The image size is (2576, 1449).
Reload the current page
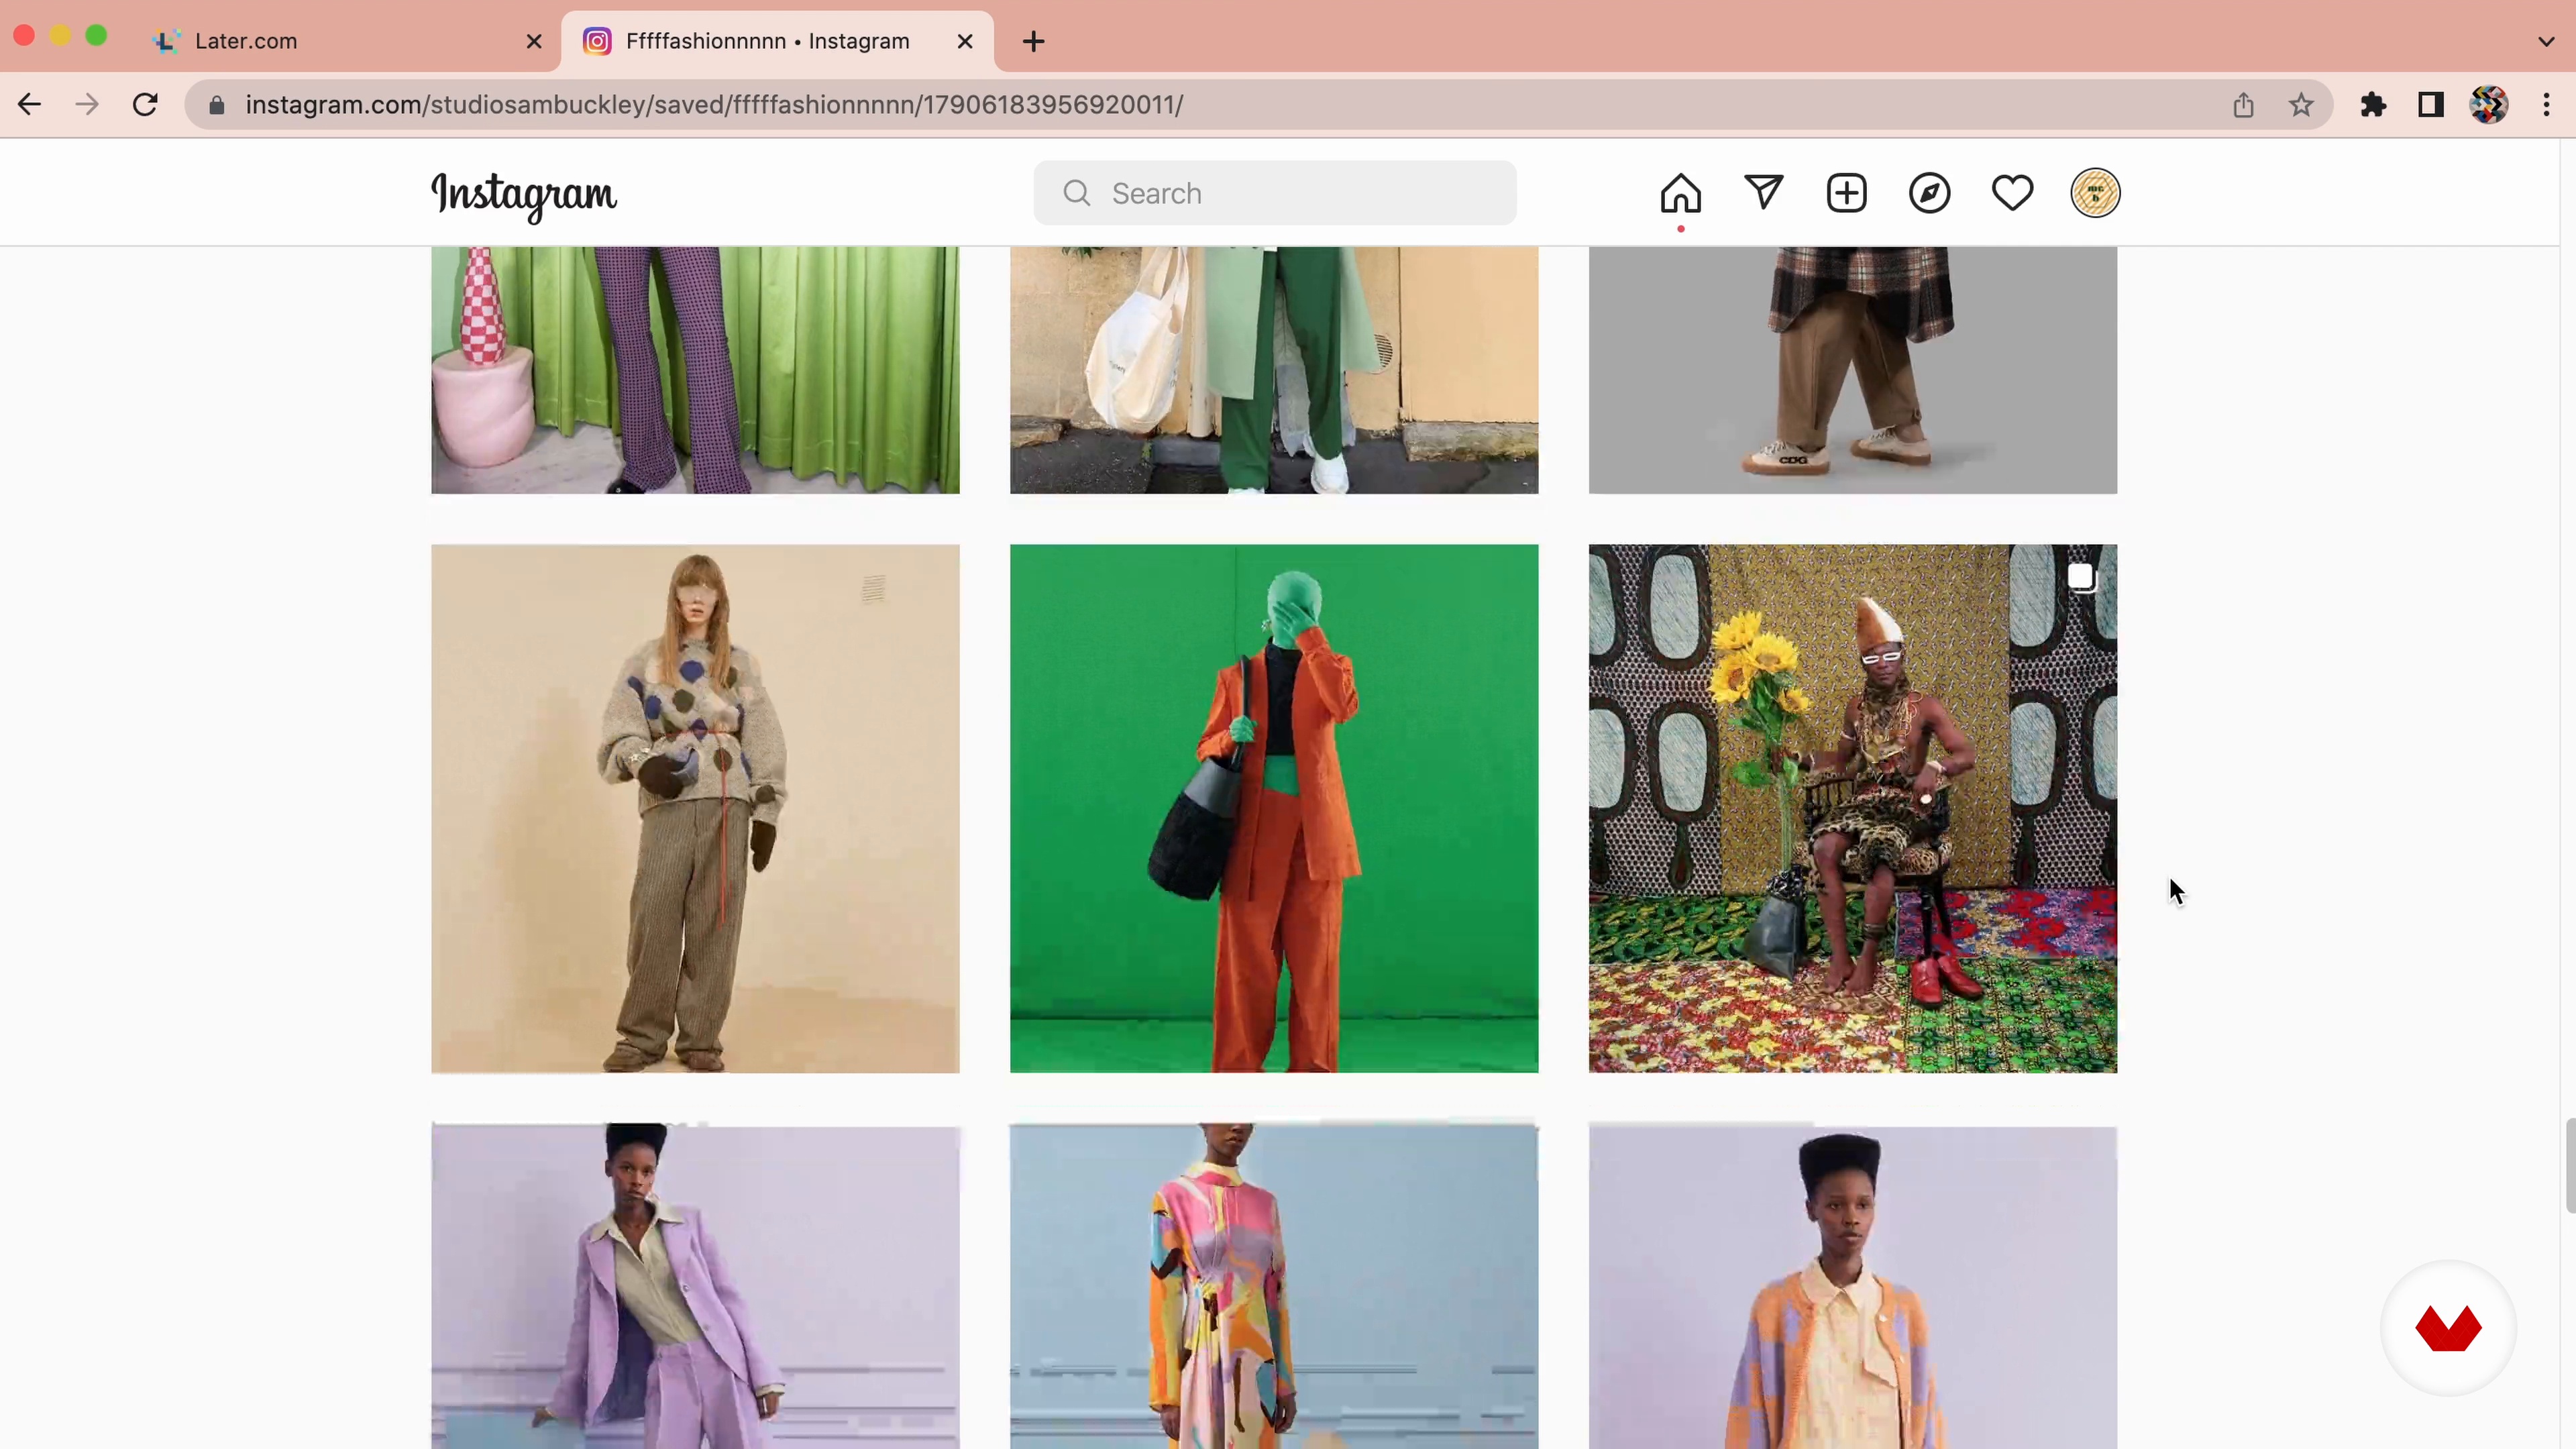pos(145,104)
